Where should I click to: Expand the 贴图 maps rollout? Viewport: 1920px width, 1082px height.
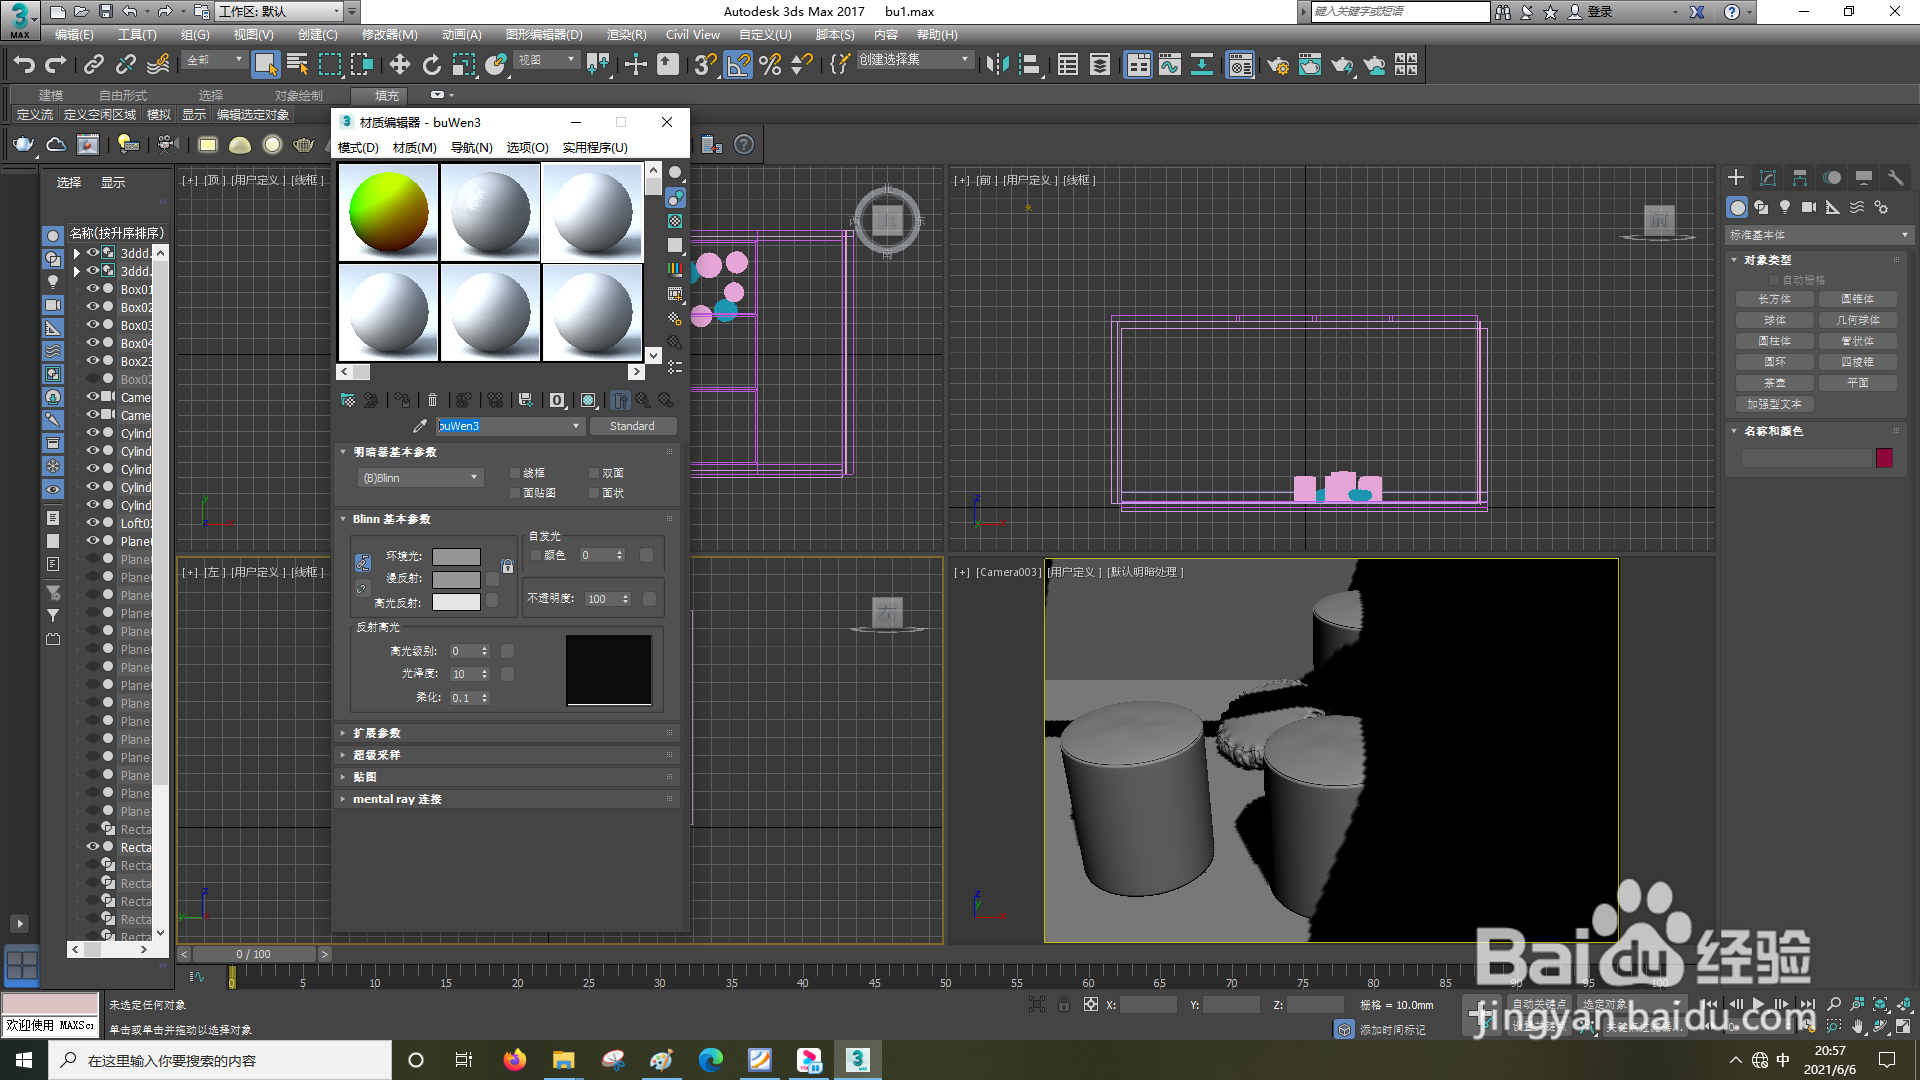pyautogui.click(x=364, y=778)
